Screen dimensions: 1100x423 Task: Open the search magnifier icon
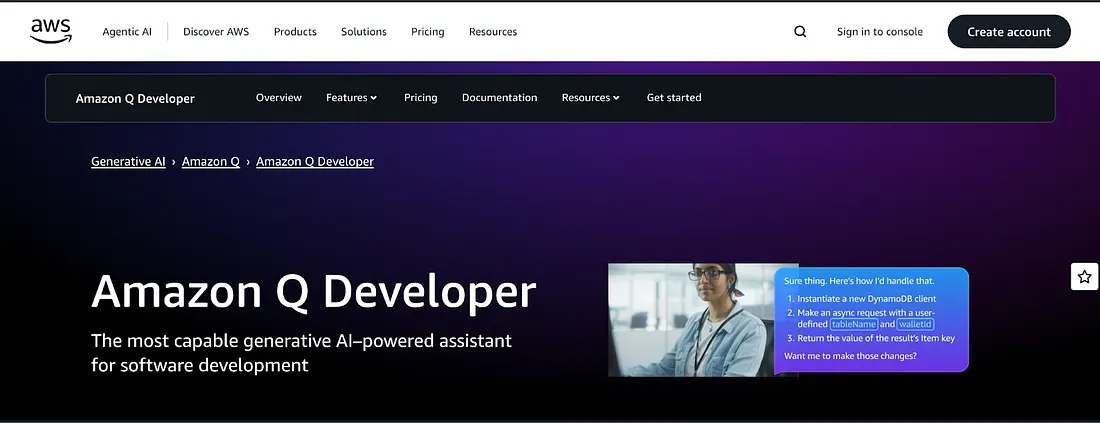click(x=800, y=32)
